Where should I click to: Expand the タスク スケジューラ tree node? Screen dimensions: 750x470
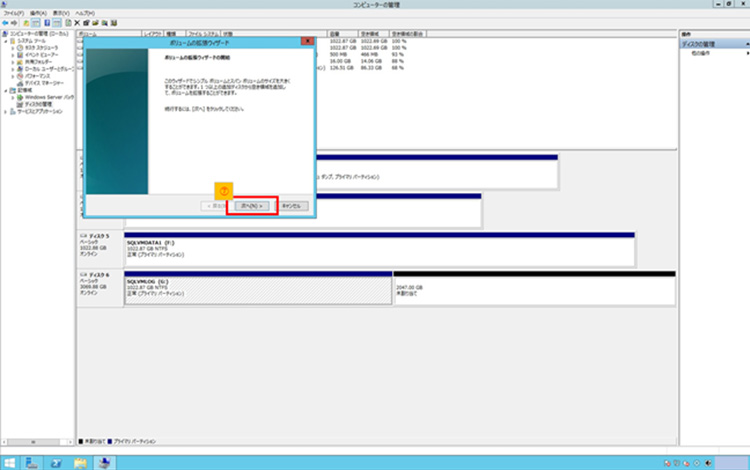(x=13, y=46)
